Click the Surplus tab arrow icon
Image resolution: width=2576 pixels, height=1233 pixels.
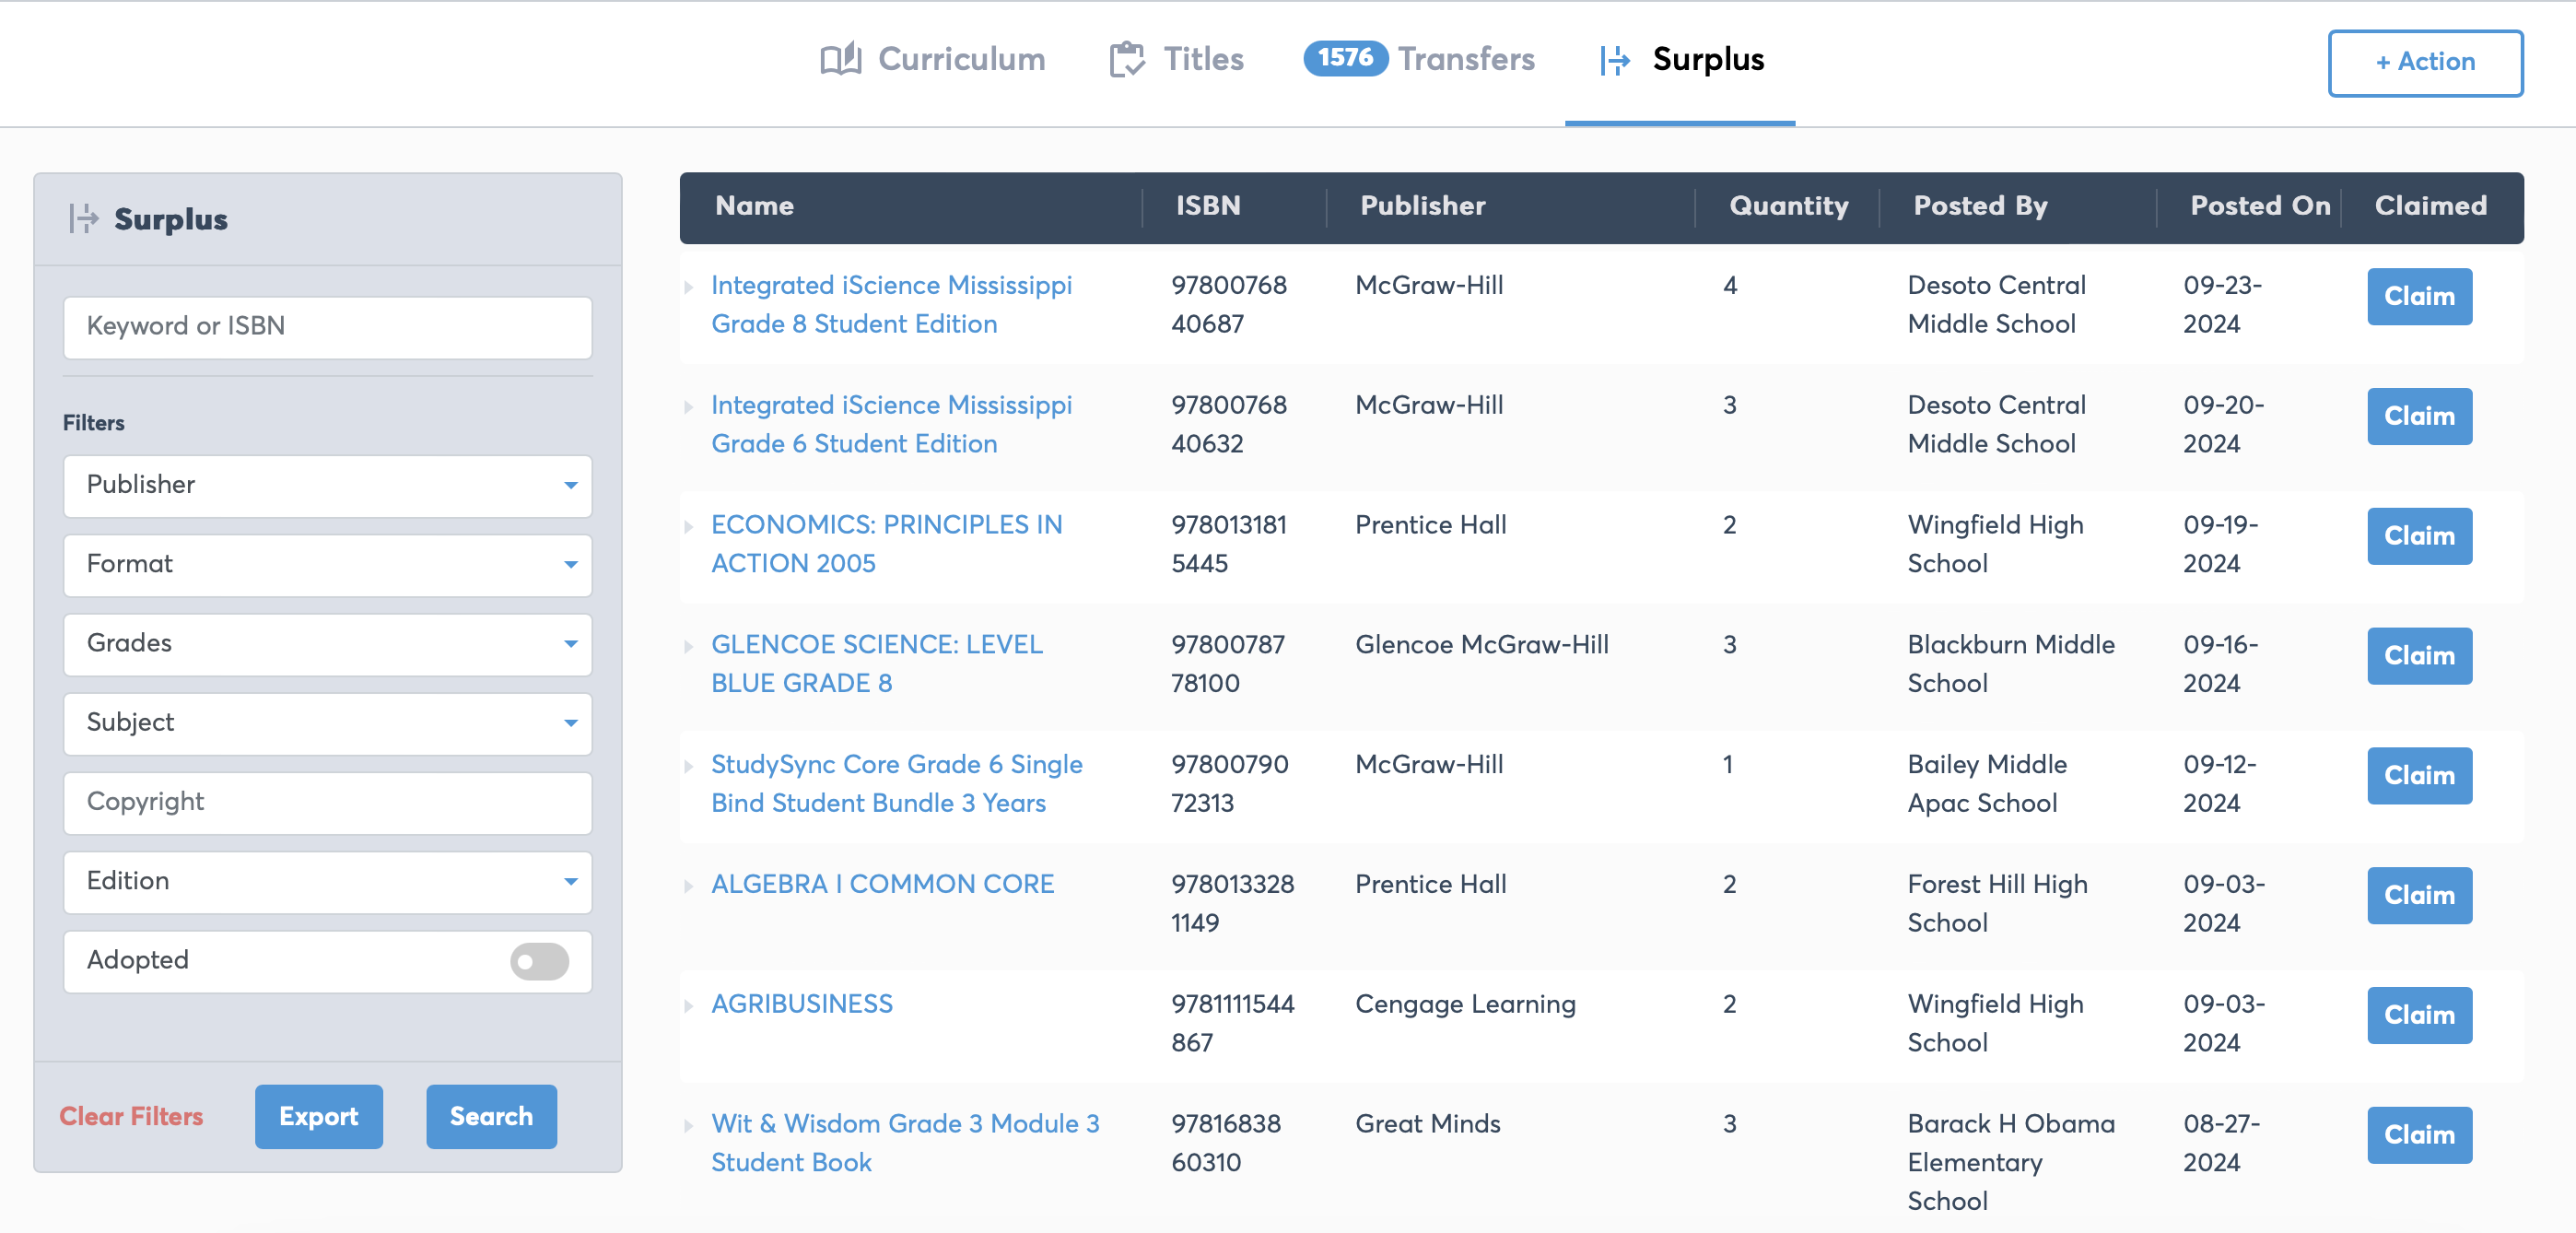point(1614,60)
